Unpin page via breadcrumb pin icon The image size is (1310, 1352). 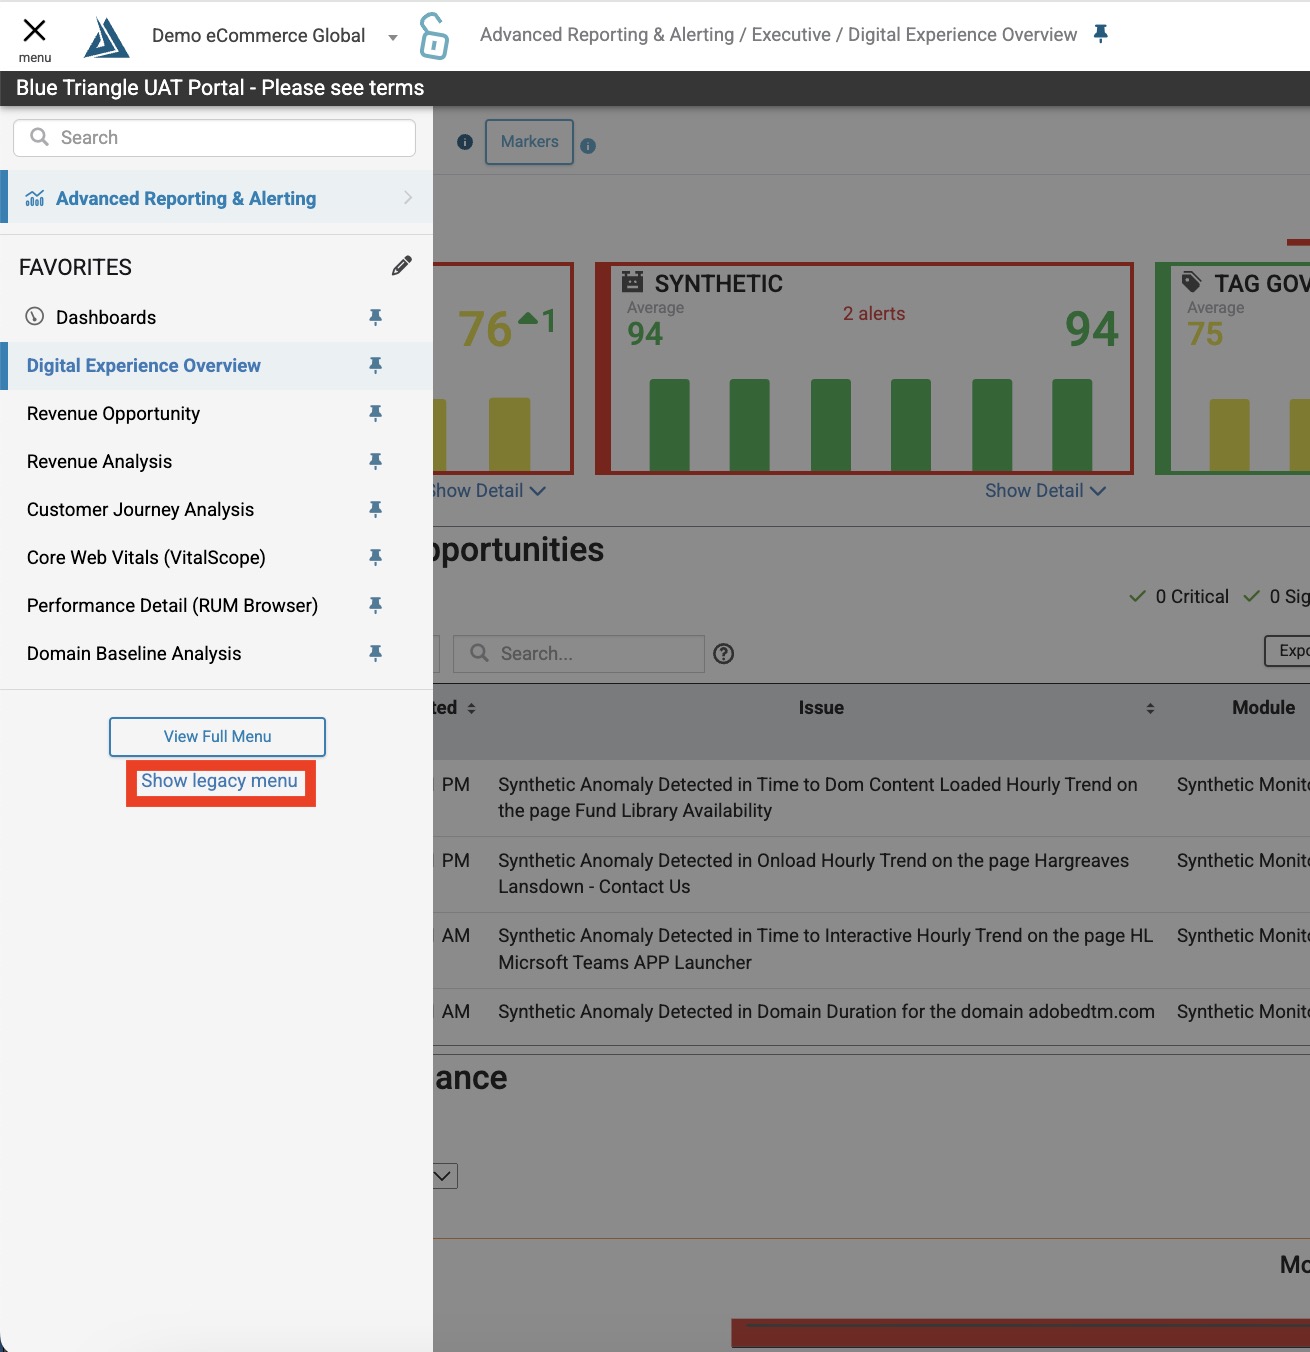coord(1101,34)
